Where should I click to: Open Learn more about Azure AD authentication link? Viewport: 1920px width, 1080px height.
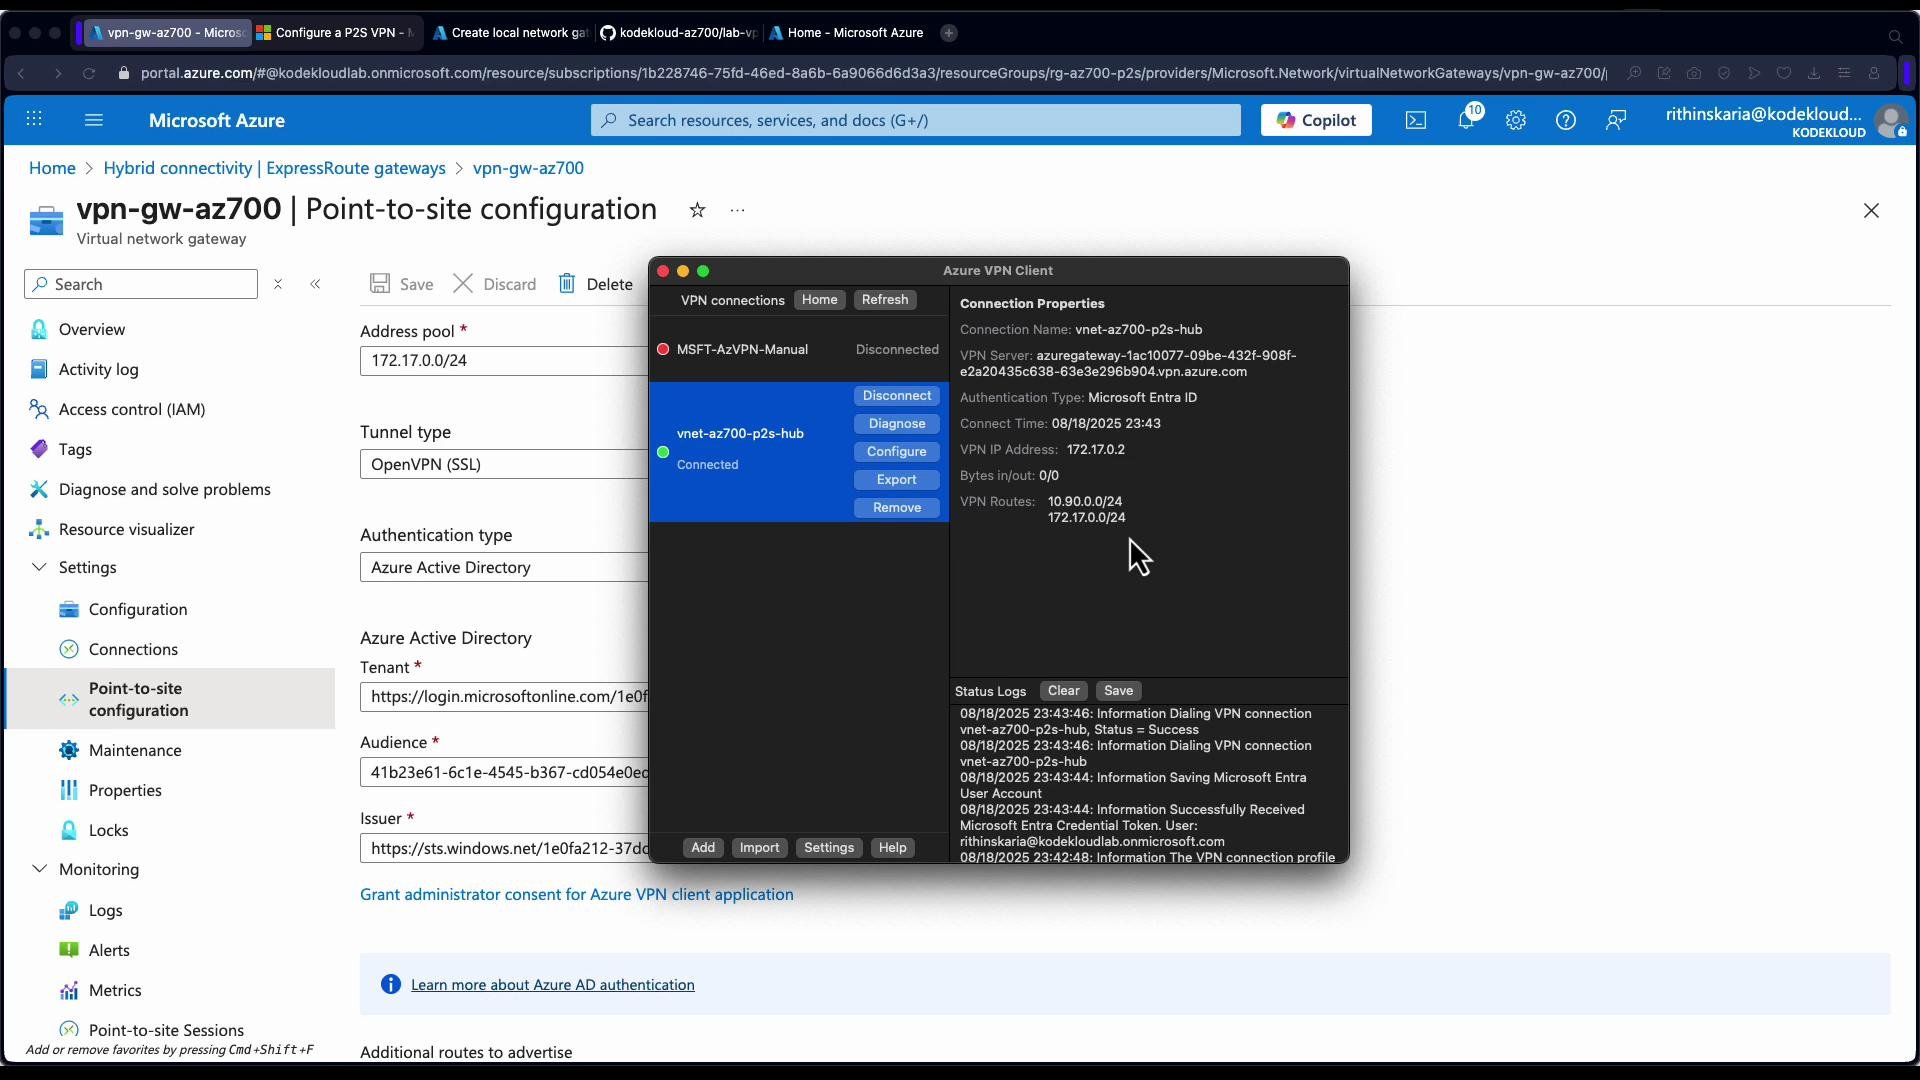coord(553,985)
